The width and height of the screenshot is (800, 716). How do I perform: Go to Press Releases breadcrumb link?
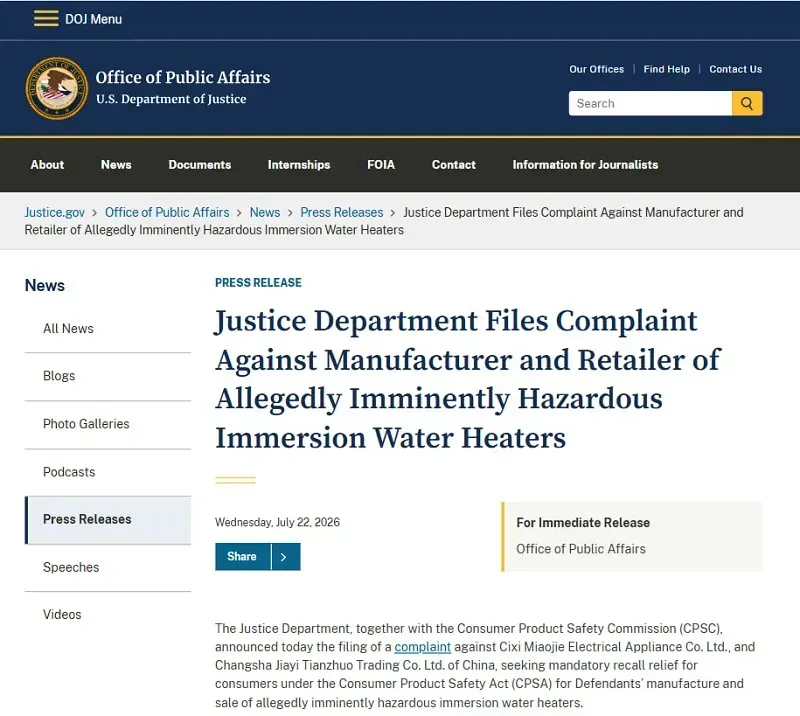click(341, 212)
